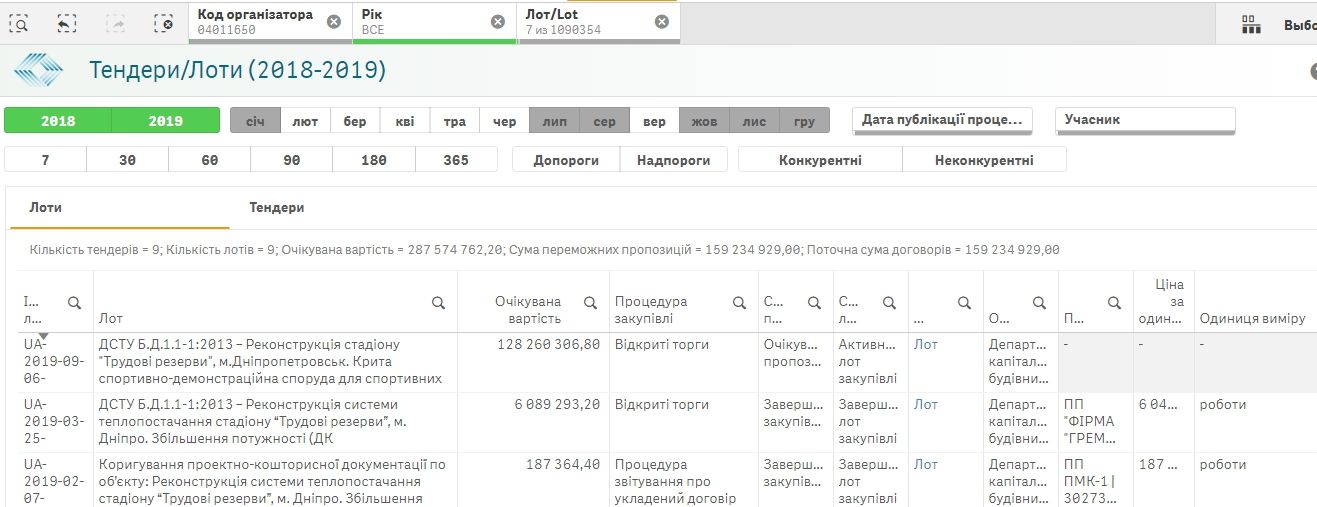Toggle the 2018 year filter
This screenshot has width=1317, height=507.
[x=58, y=121]
